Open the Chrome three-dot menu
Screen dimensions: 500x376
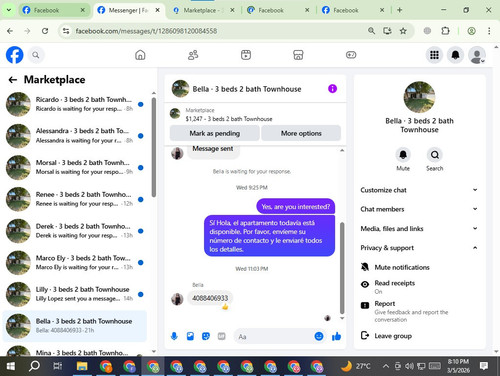tap(489, 31)
